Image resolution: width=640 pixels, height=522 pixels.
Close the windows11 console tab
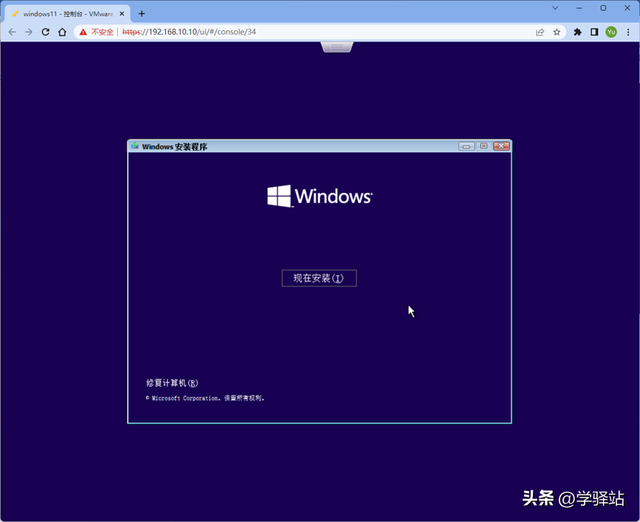coord(122,13)
